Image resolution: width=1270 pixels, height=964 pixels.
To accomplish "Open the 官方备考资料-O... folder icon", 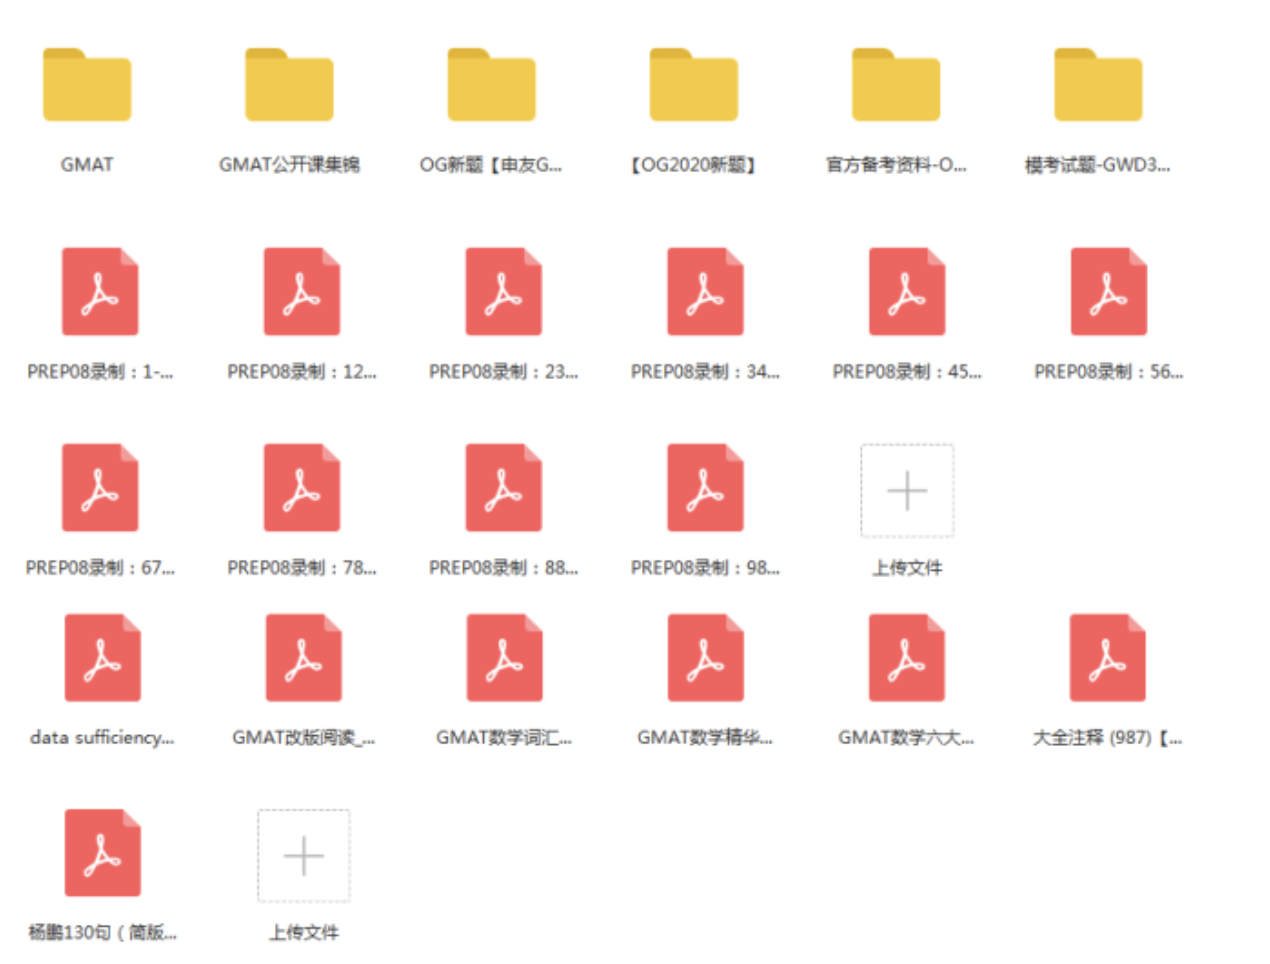I will point(896,85).
